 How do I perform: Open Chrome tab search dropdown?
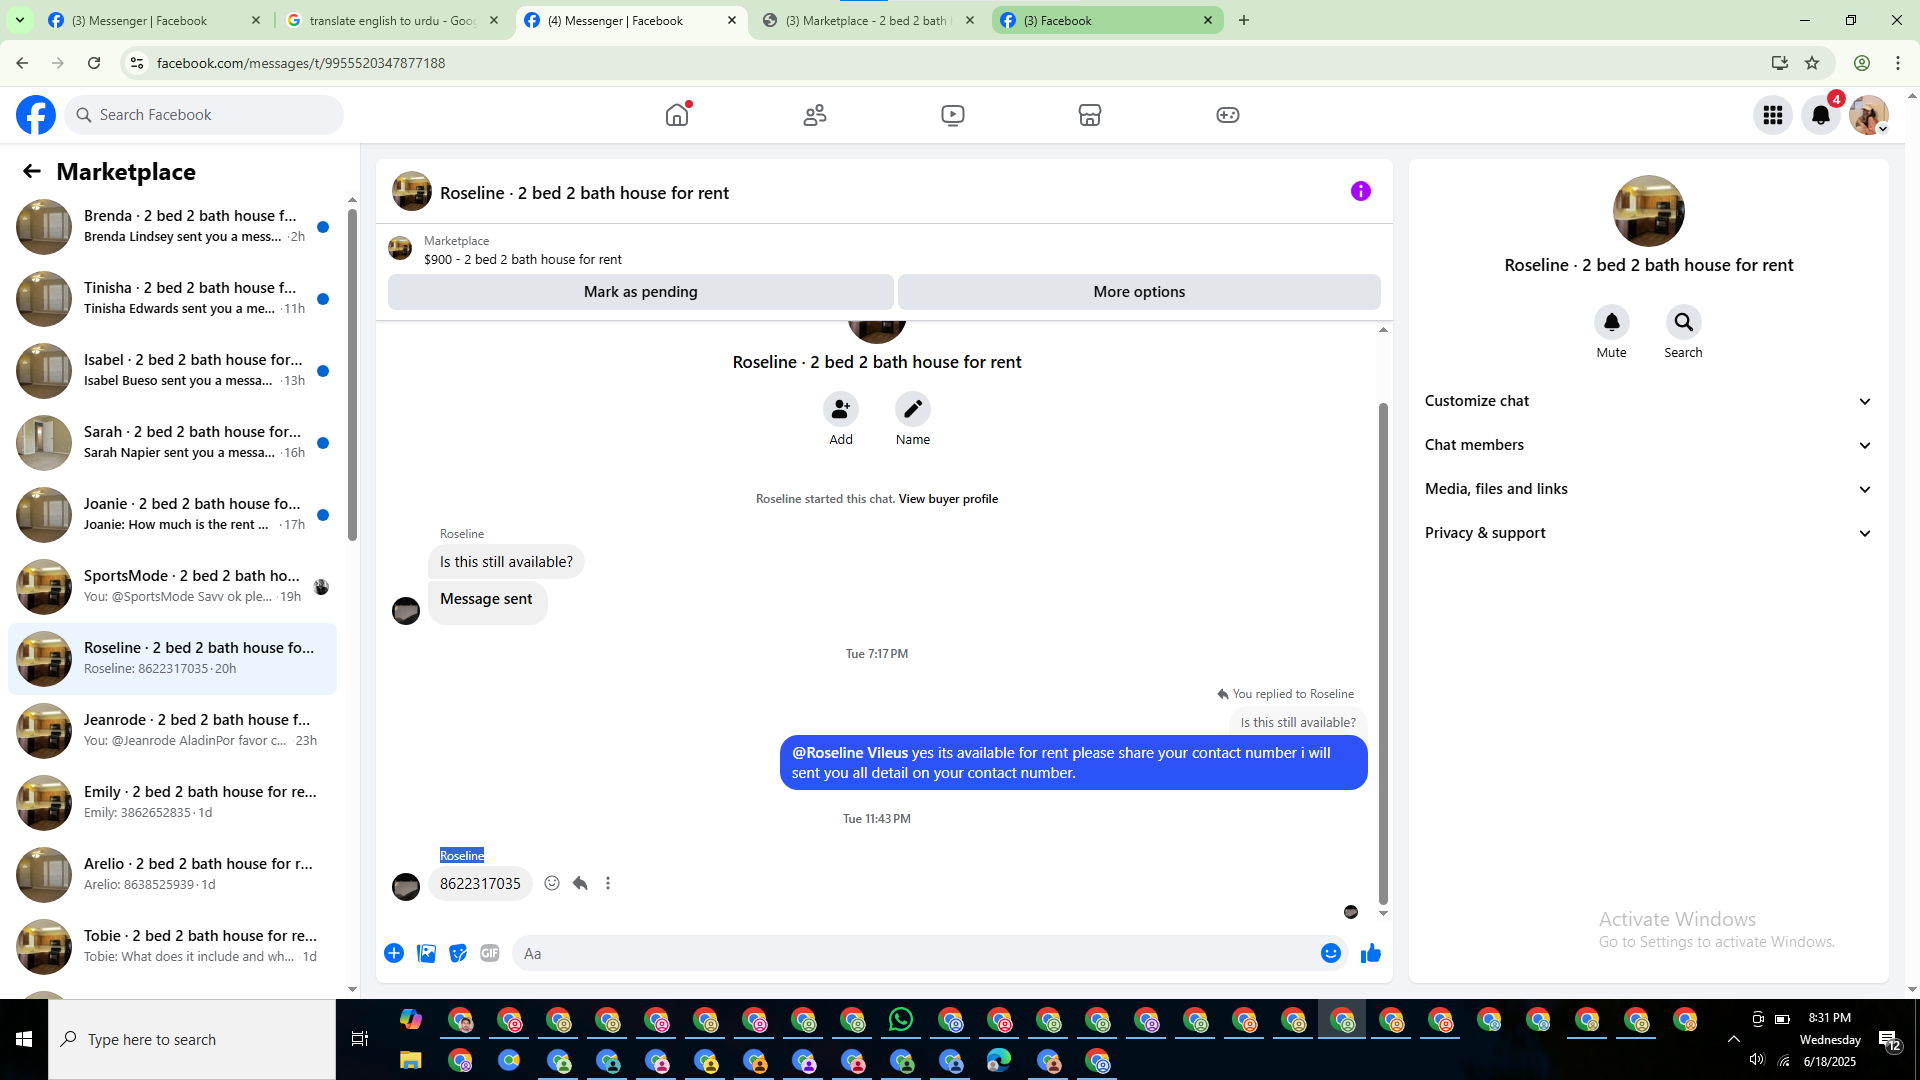[x=20, y=20]
